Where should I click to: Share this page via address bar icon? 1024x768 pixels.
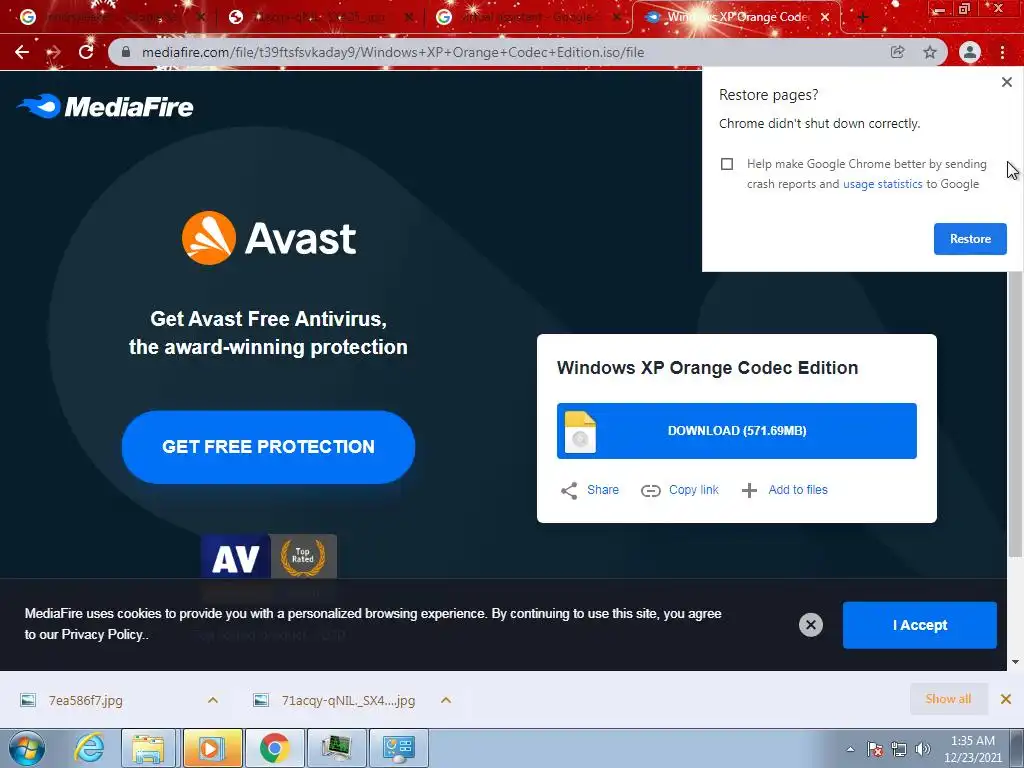897,52
